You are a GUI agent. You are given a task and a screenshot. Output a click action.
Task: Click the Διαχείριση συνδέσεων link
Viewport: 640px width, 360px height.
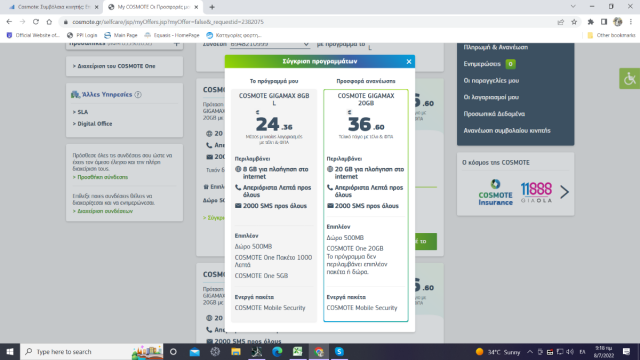pyautogui.click(x=103, y=211)
